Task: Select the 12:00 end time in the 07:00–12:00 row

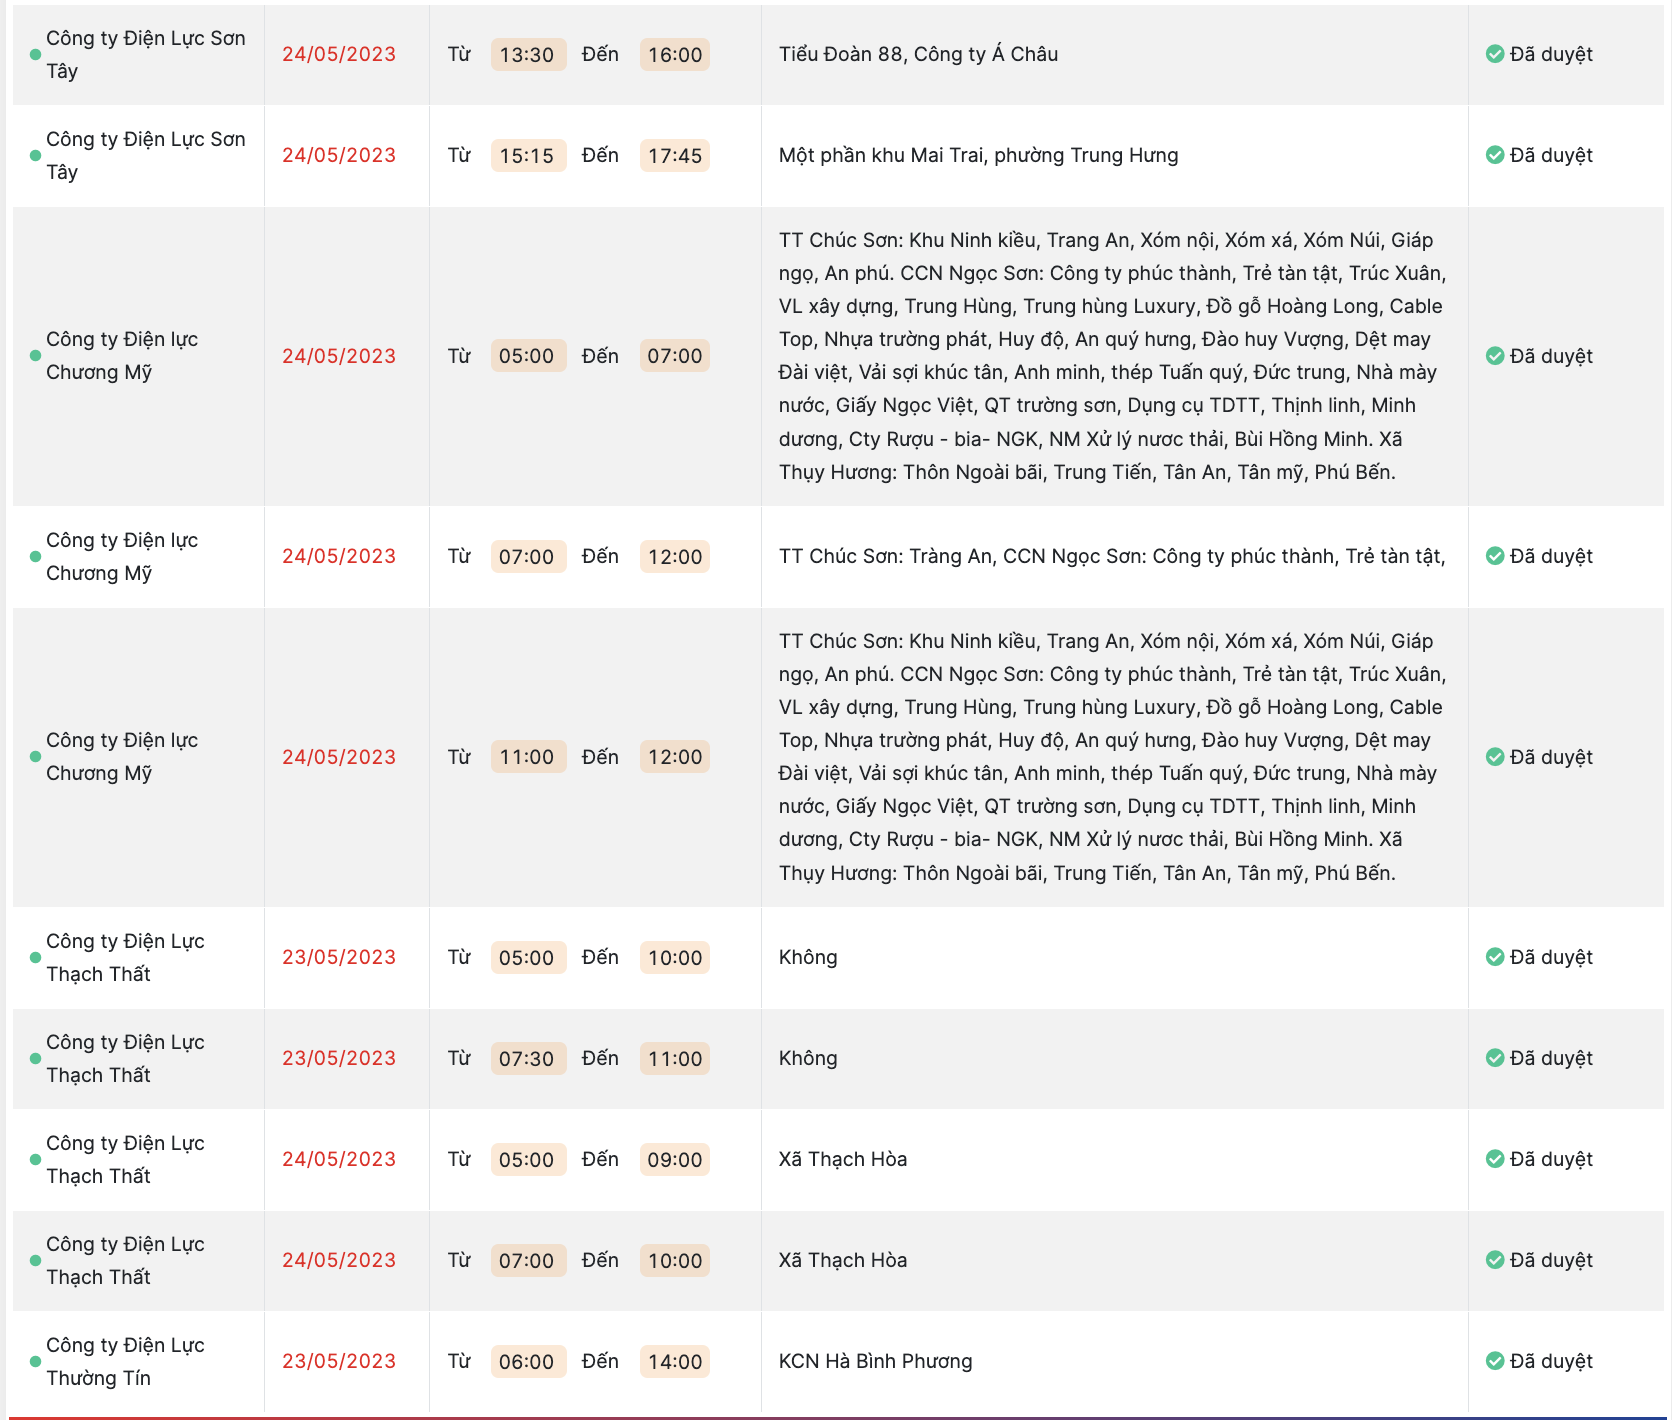Action: [675, 557]
